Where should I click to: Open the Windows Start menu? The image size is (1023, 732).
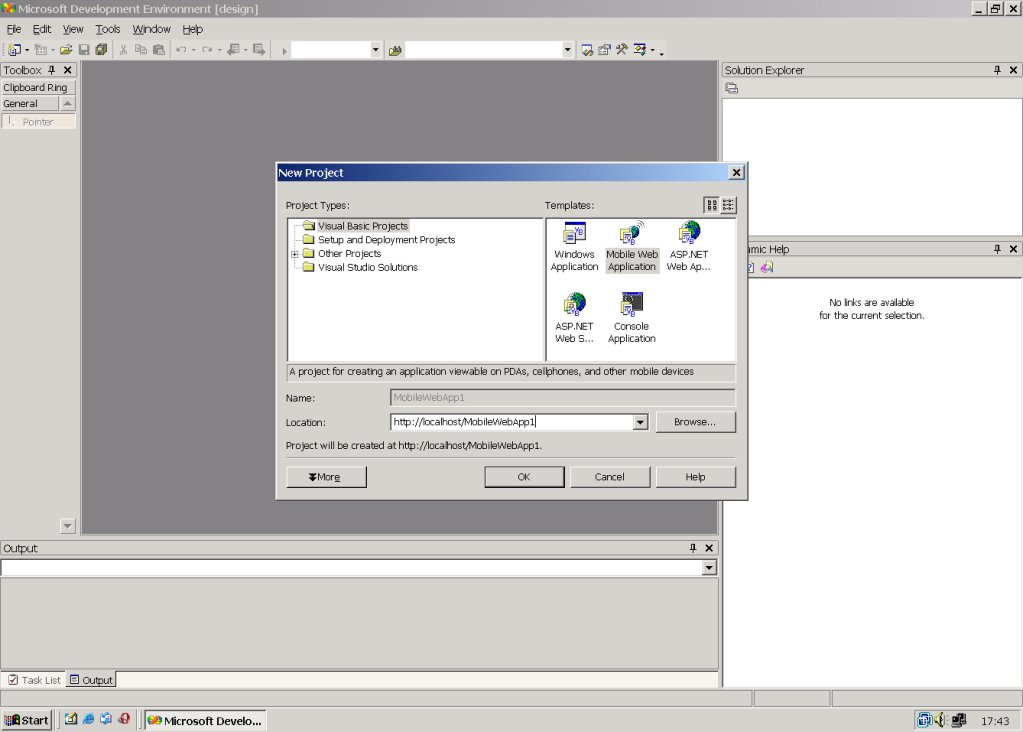click(26, 720)
